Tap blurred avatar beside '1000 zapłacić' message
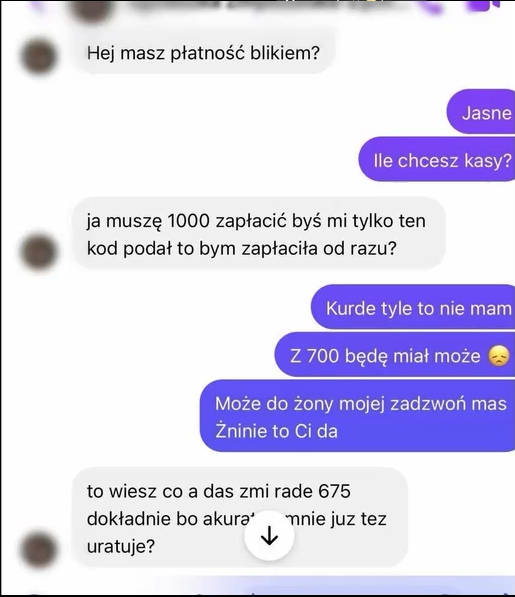Viewport: 515px width, 597px height. tap(39, 252)
